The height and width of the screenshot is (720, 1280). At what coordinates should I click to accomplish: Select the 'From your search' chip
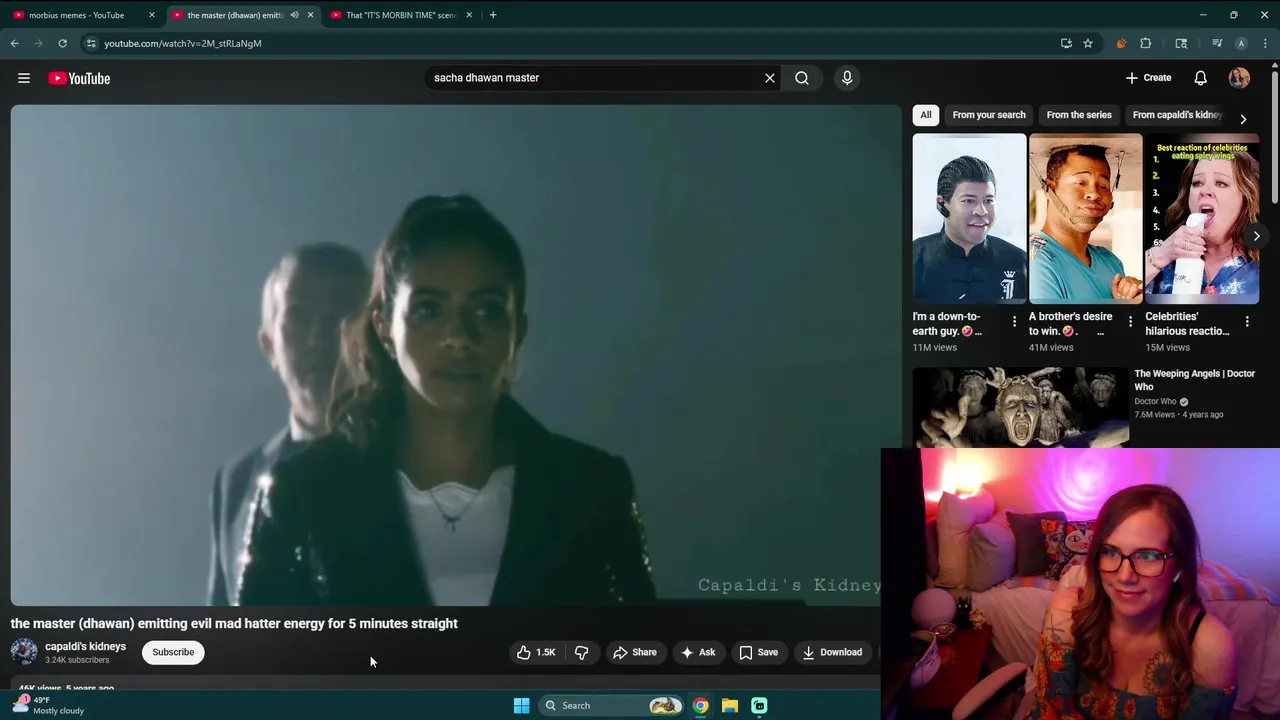[989, 115]
